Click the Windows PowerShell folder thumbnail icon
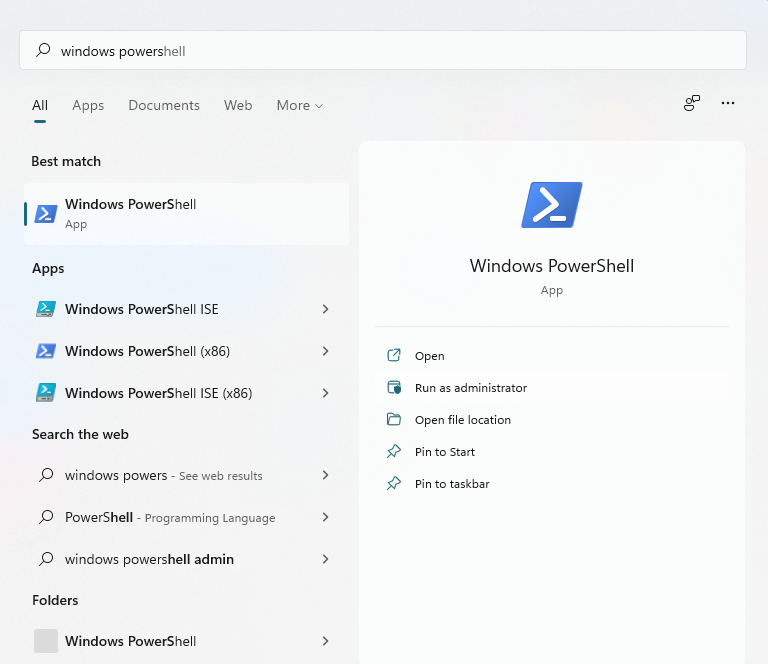 [x=46, y=641]
